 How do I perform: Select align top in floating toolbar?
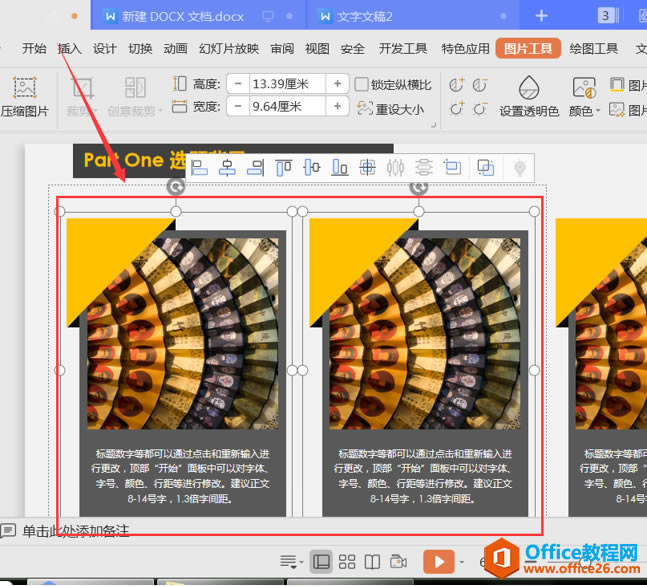284,168
